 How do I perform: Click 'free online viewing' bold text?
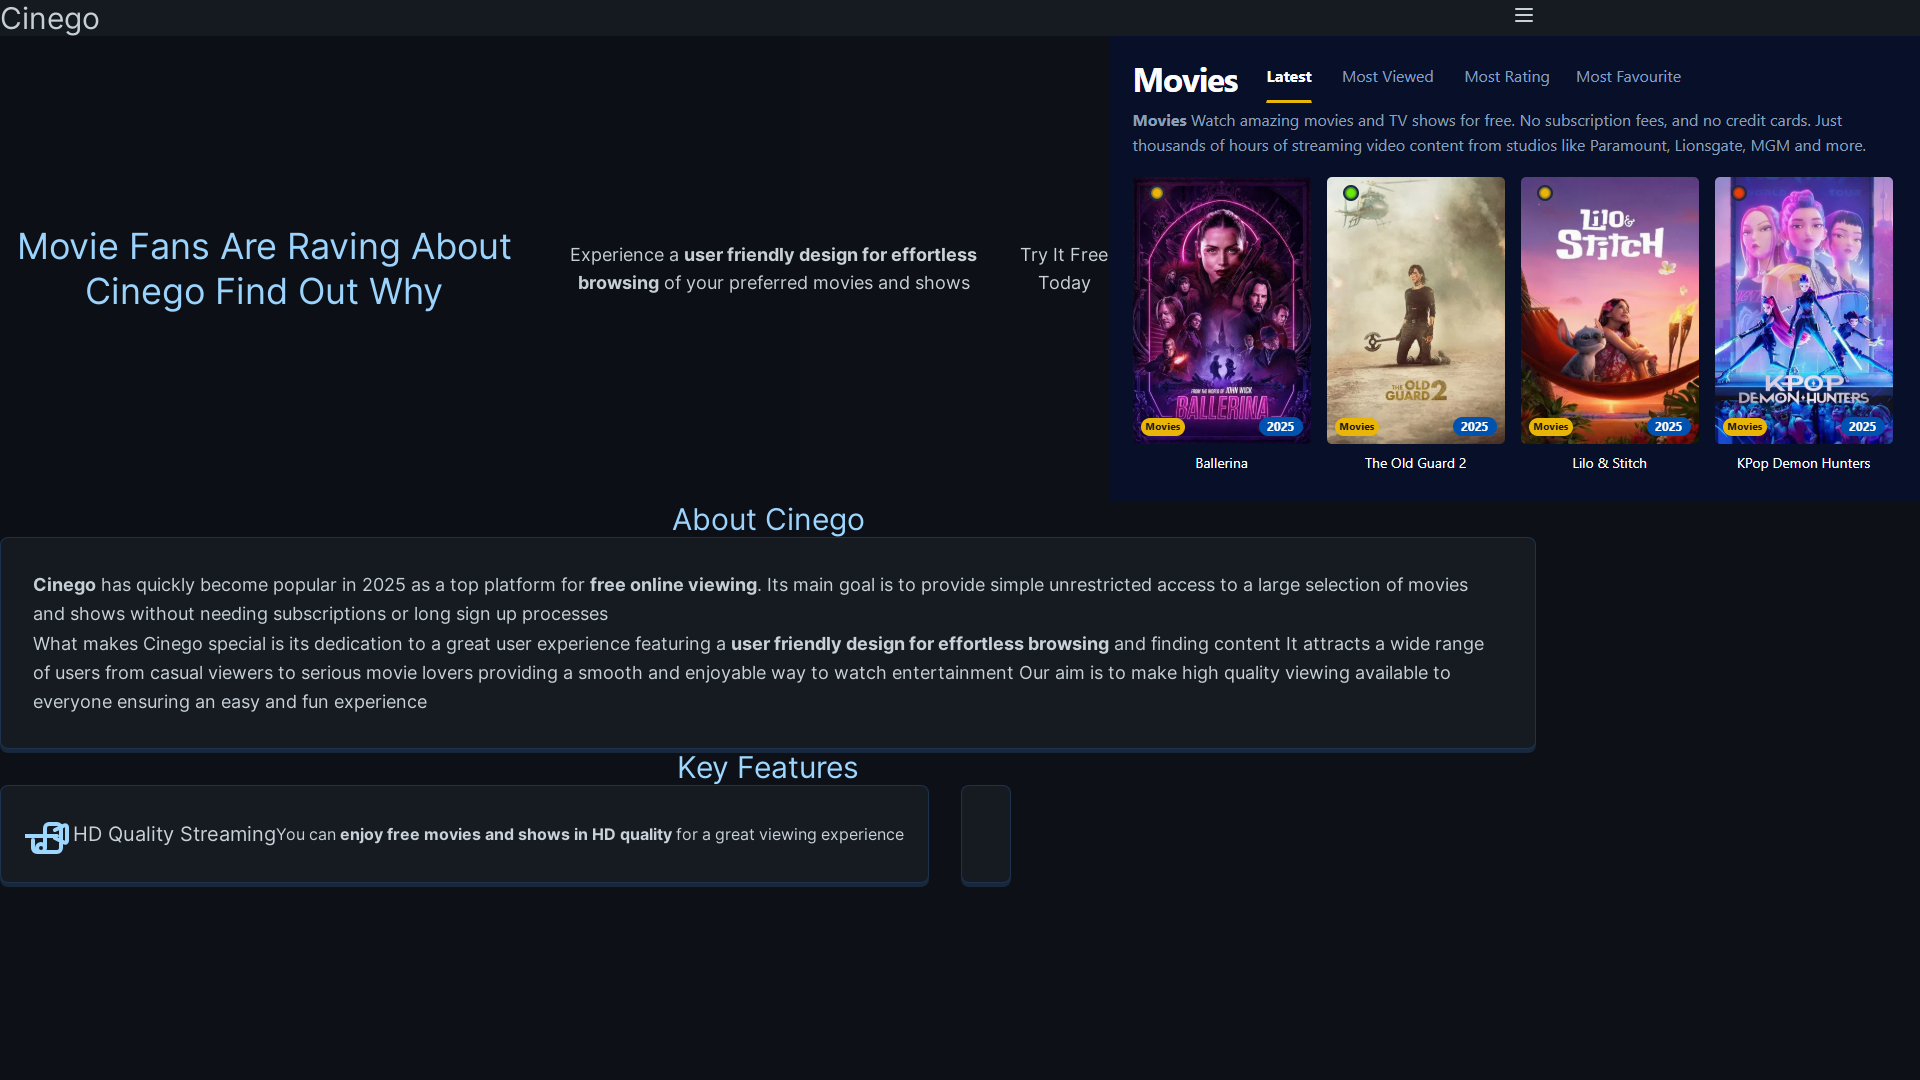coord(673,585)
